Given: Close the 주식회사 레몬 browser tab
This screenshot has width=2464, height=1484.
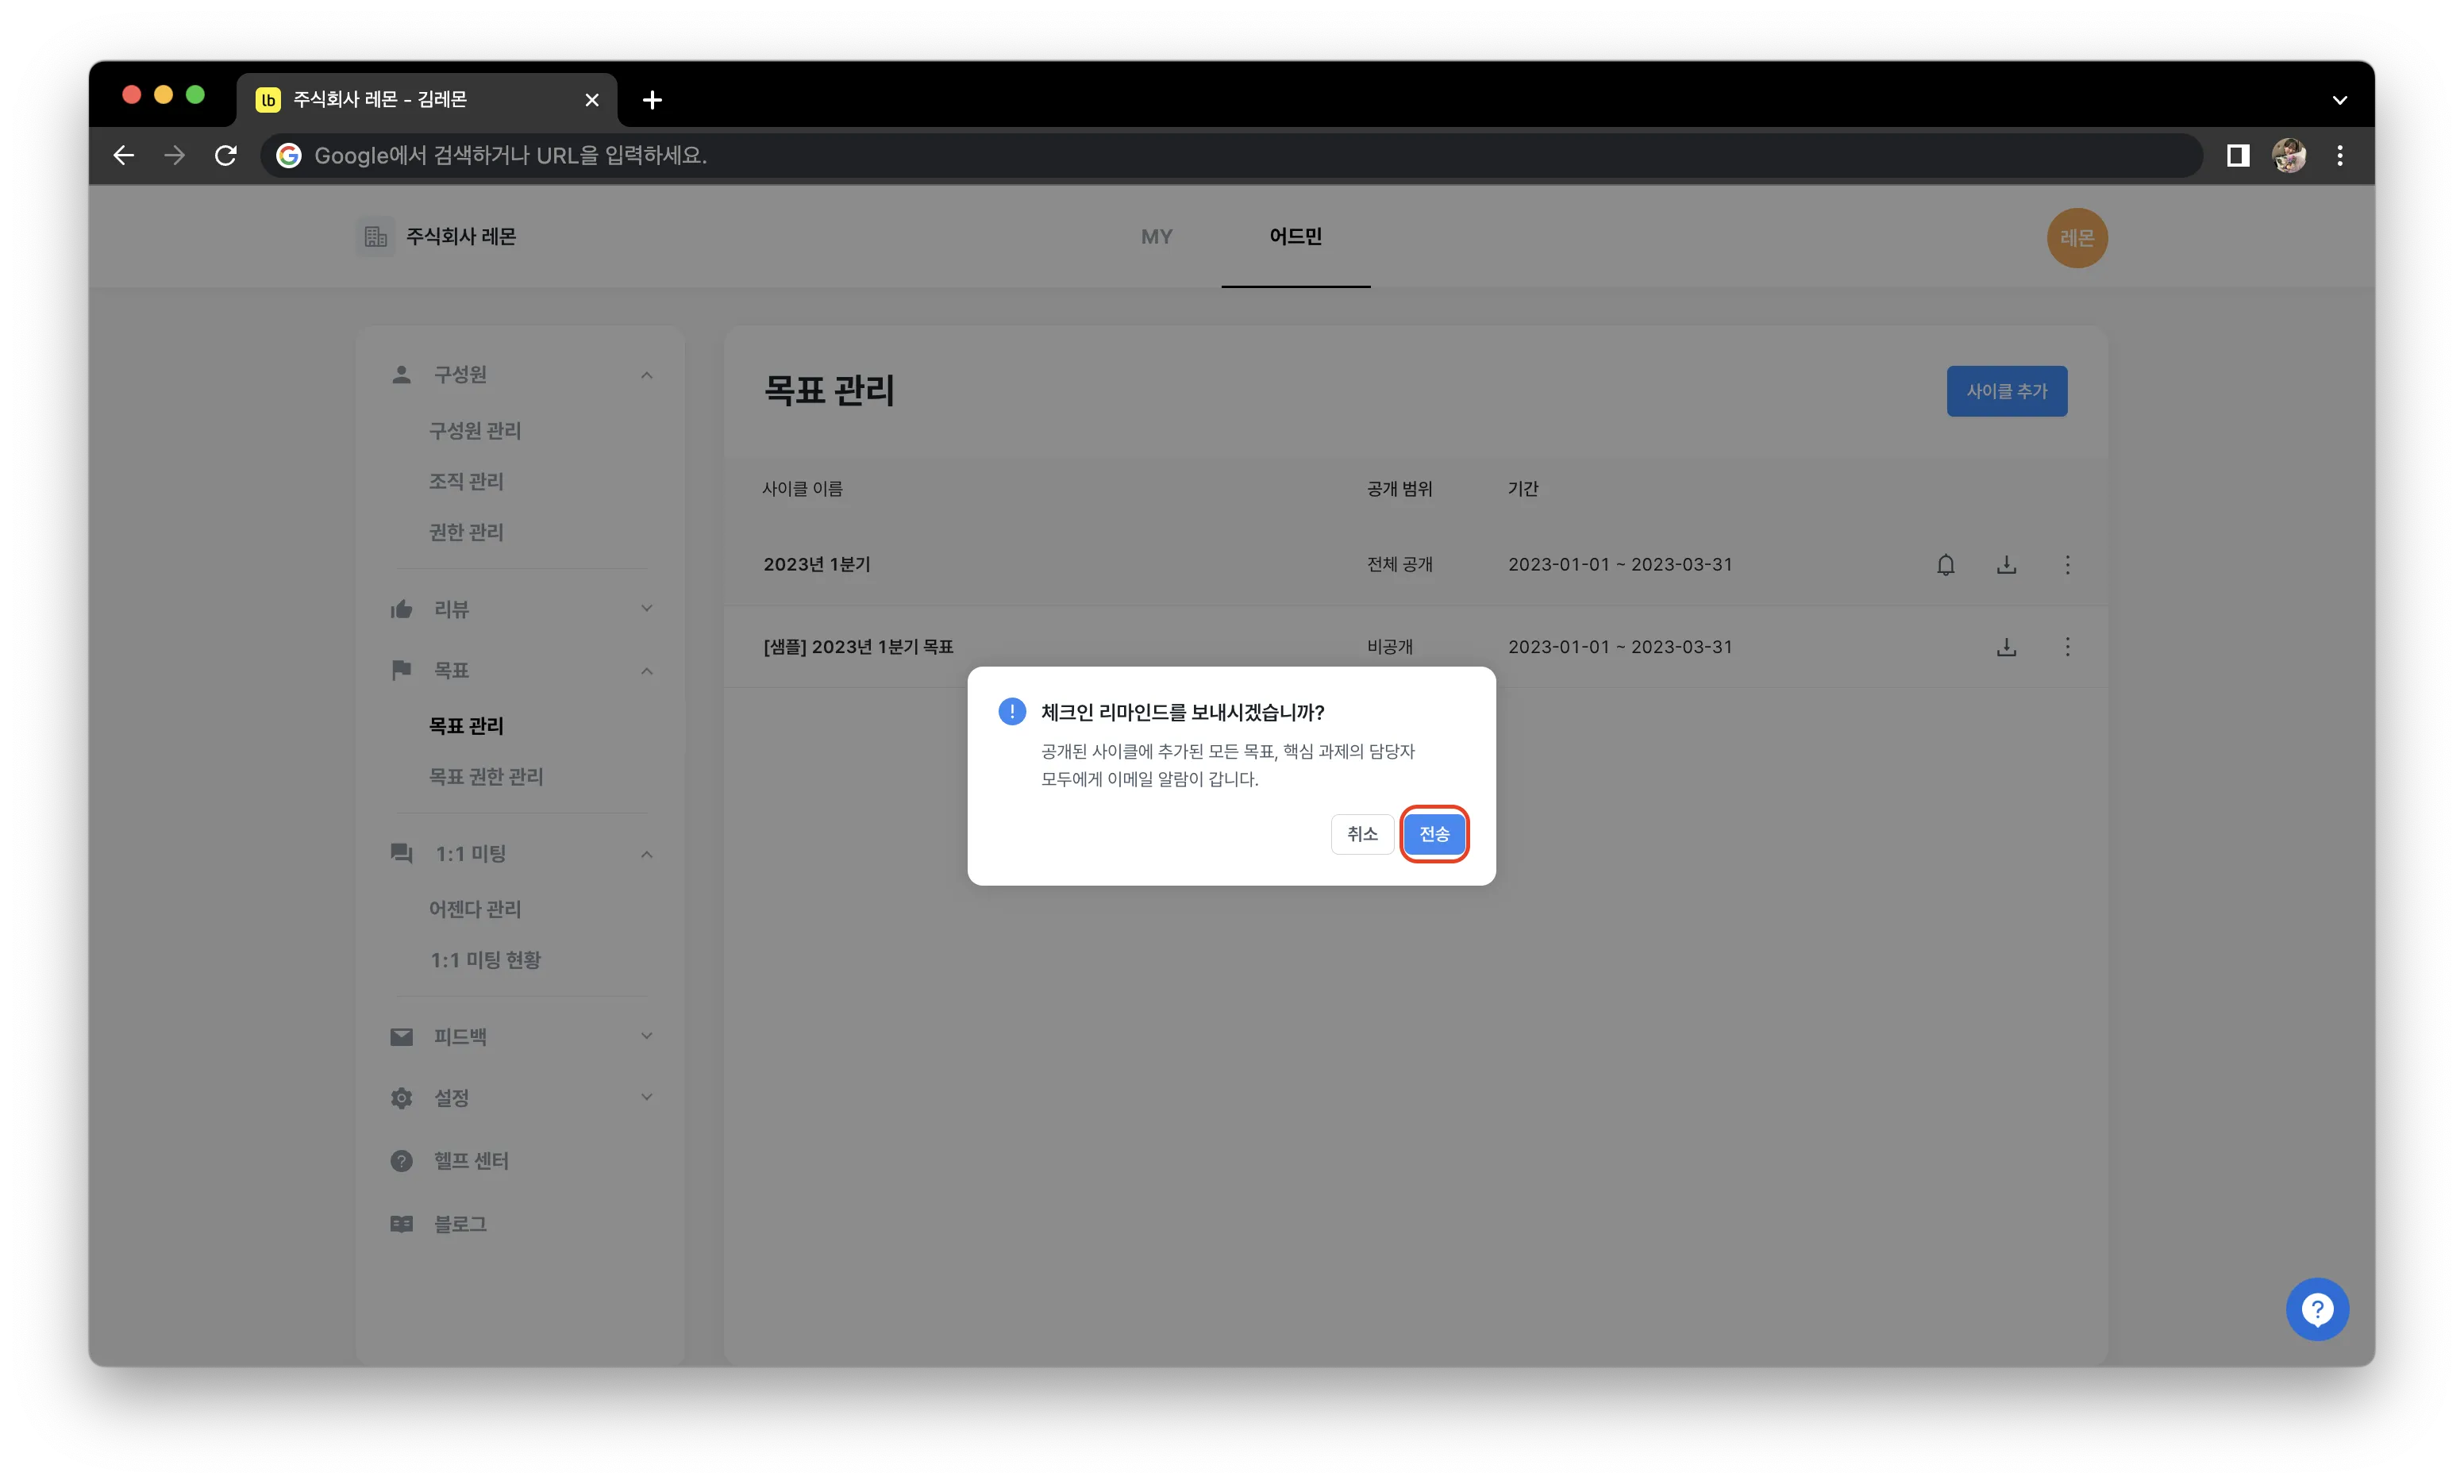Looking at the screenshot, I should (591, 100).
